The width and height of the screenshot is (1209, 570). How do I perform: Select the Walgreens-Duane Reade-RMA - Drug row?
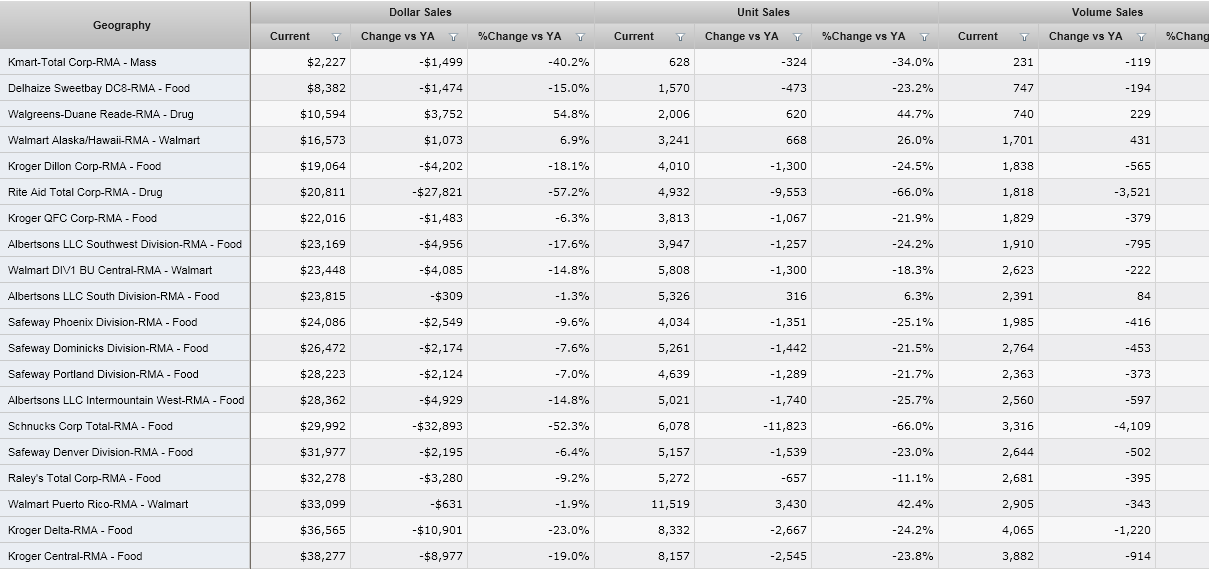click(x=99, y=114)
